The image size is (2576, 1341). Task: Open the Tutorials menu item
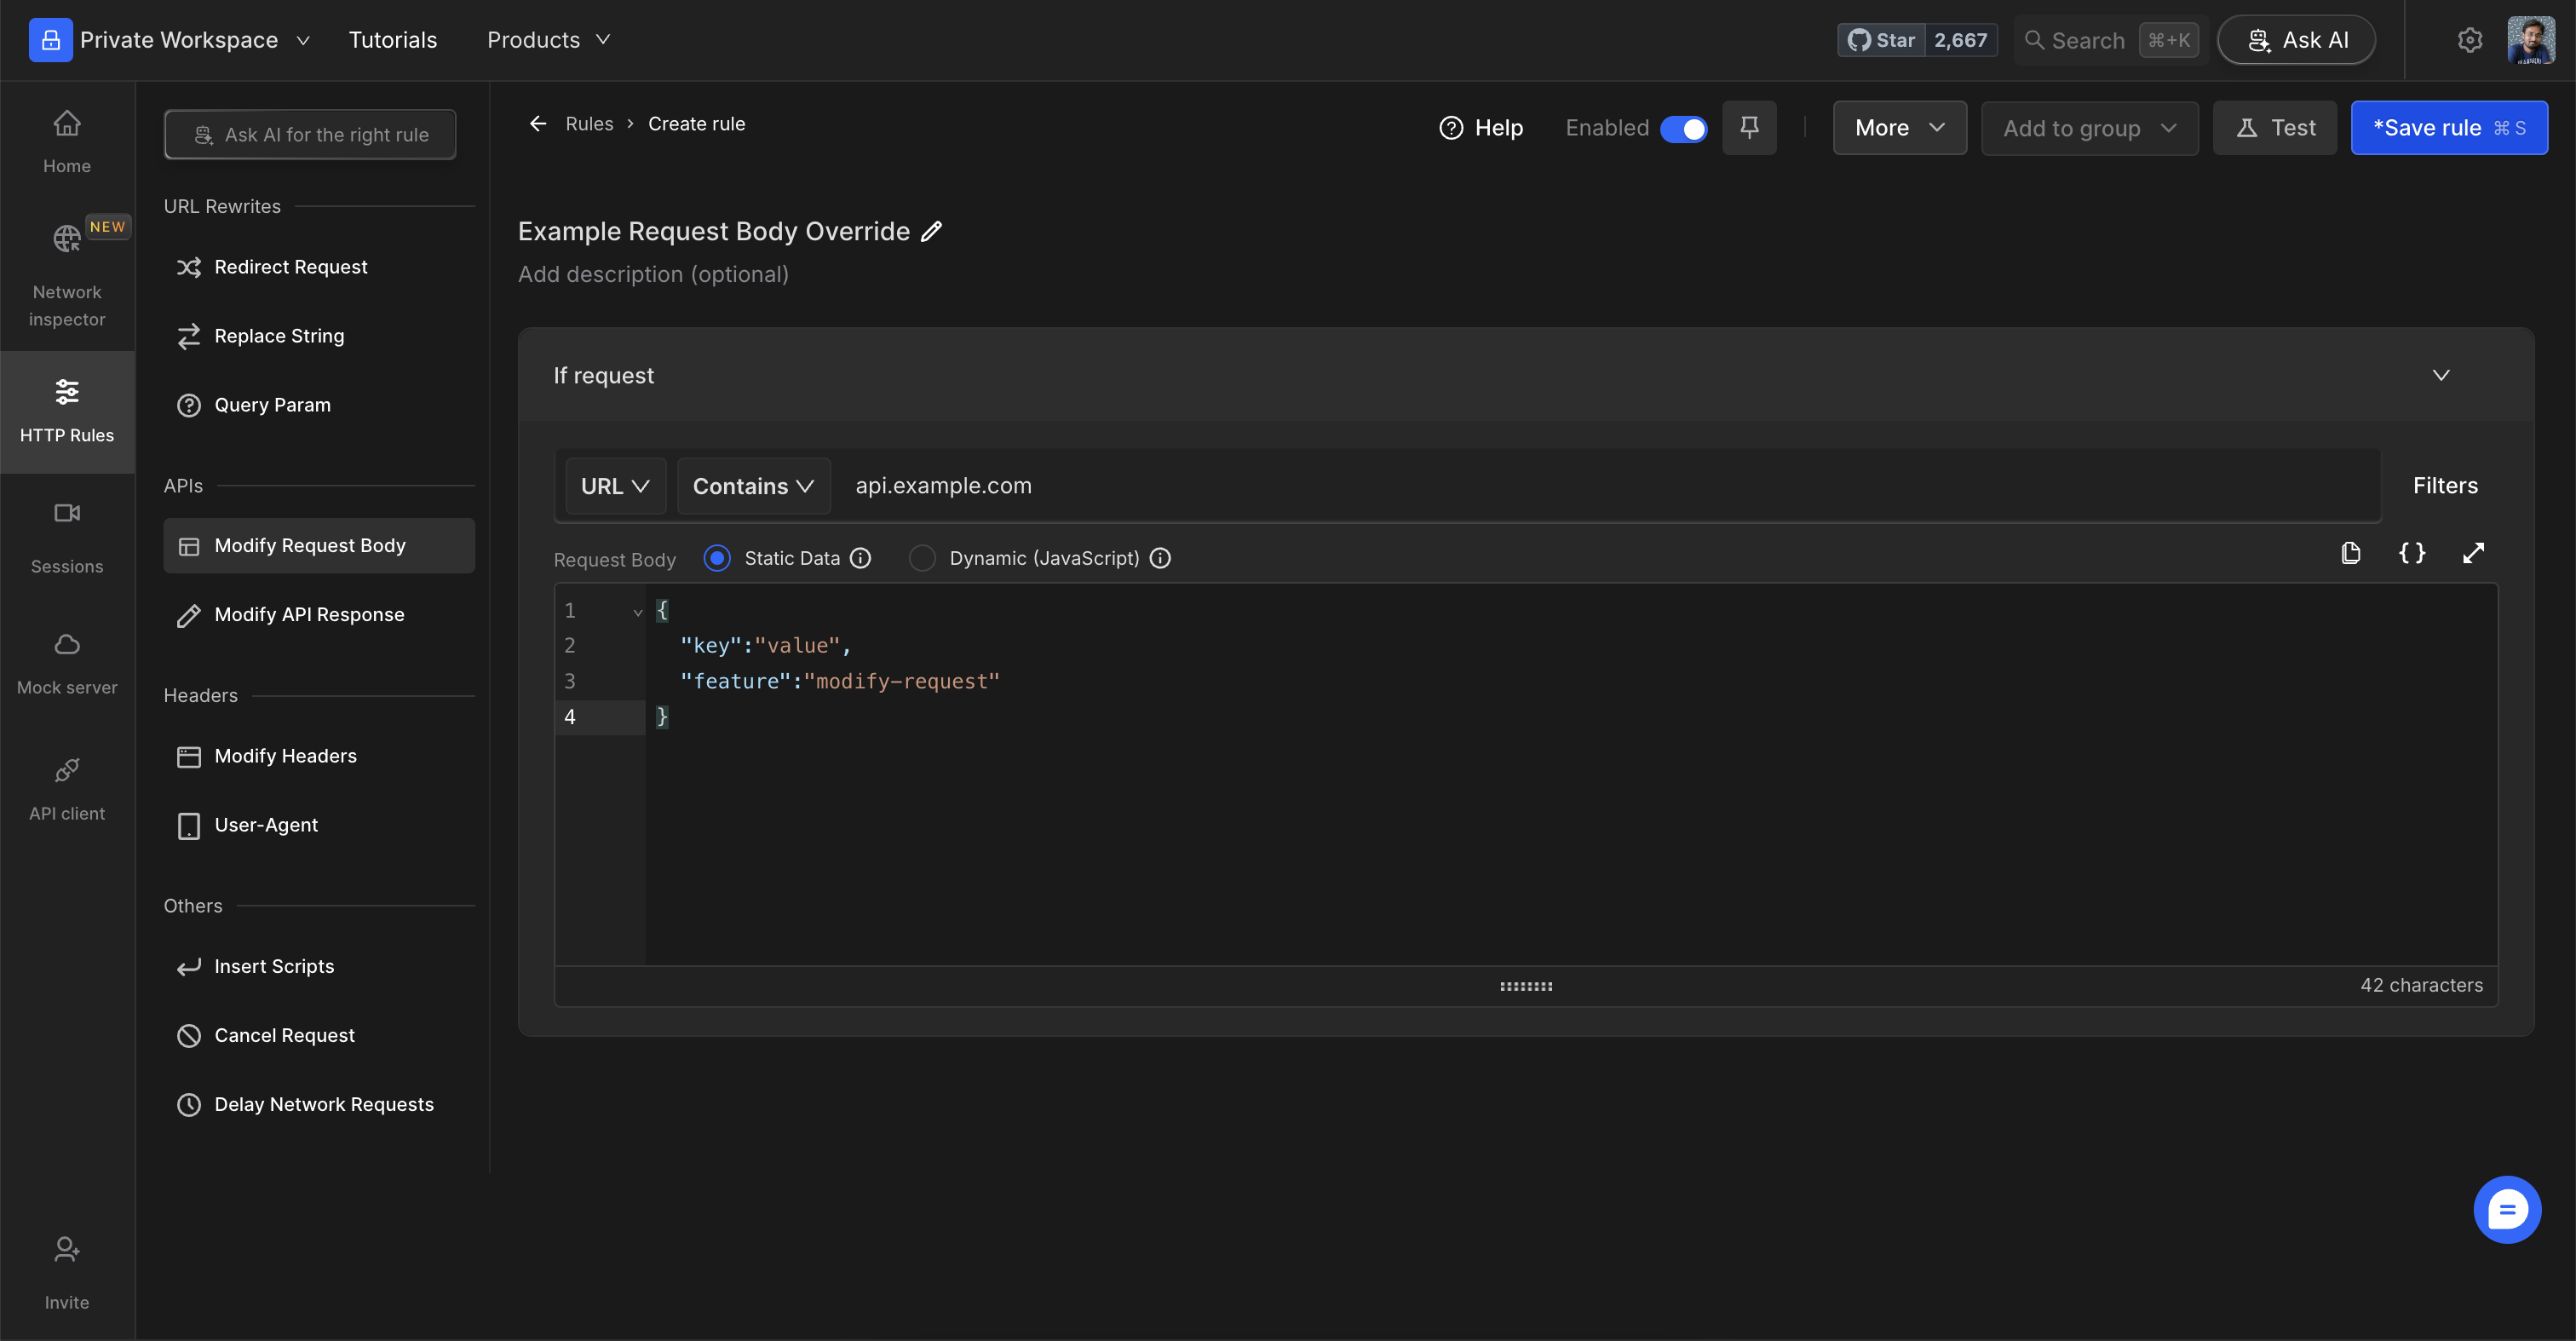392,40
